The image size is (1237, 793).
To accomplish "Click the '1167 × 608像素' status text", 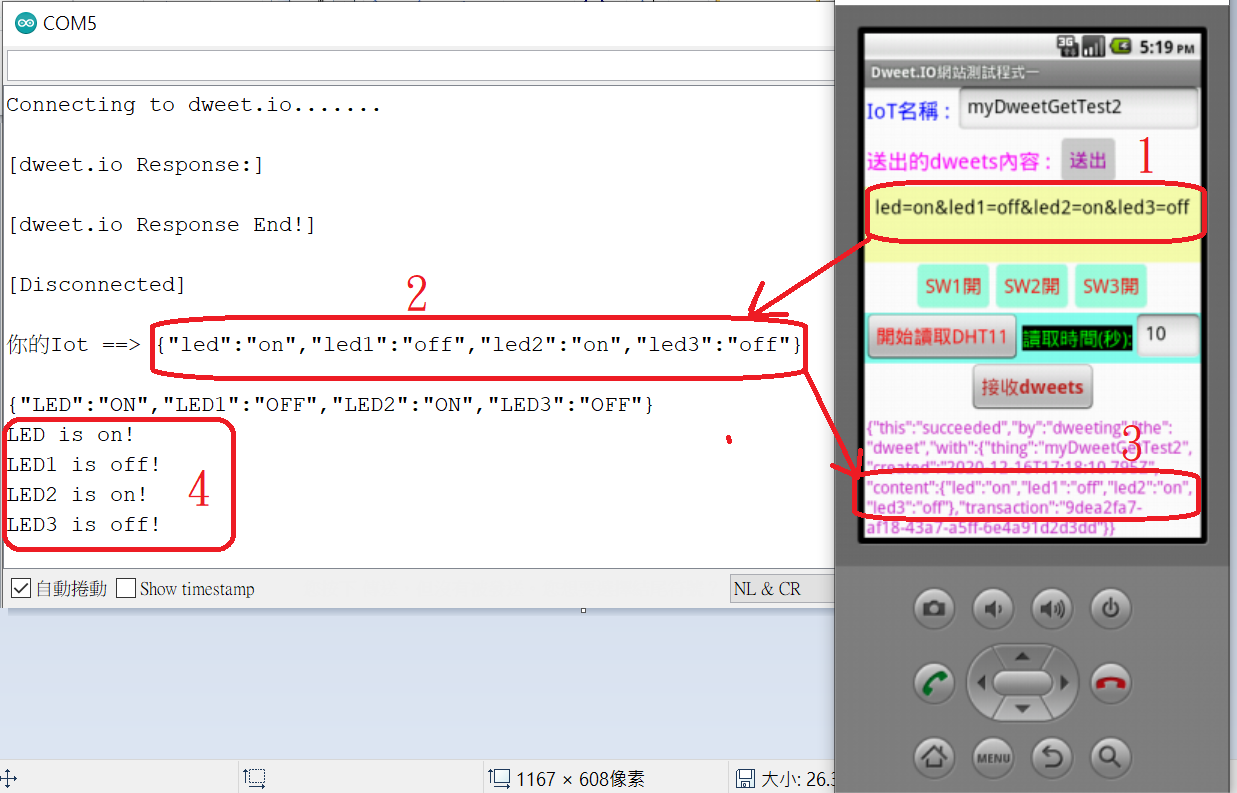I will [580, 779].
